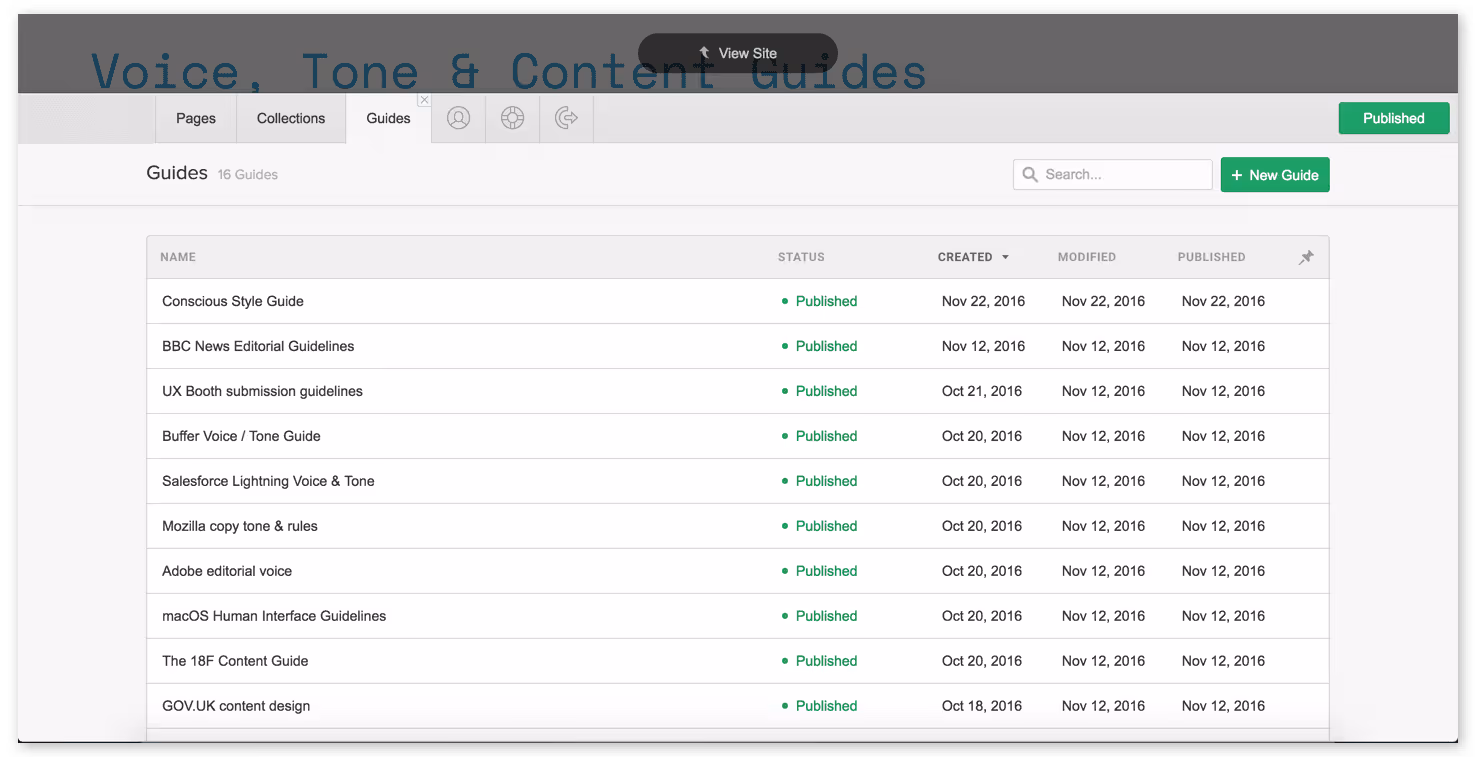Switch to the Pages tab

coord(196,118)
